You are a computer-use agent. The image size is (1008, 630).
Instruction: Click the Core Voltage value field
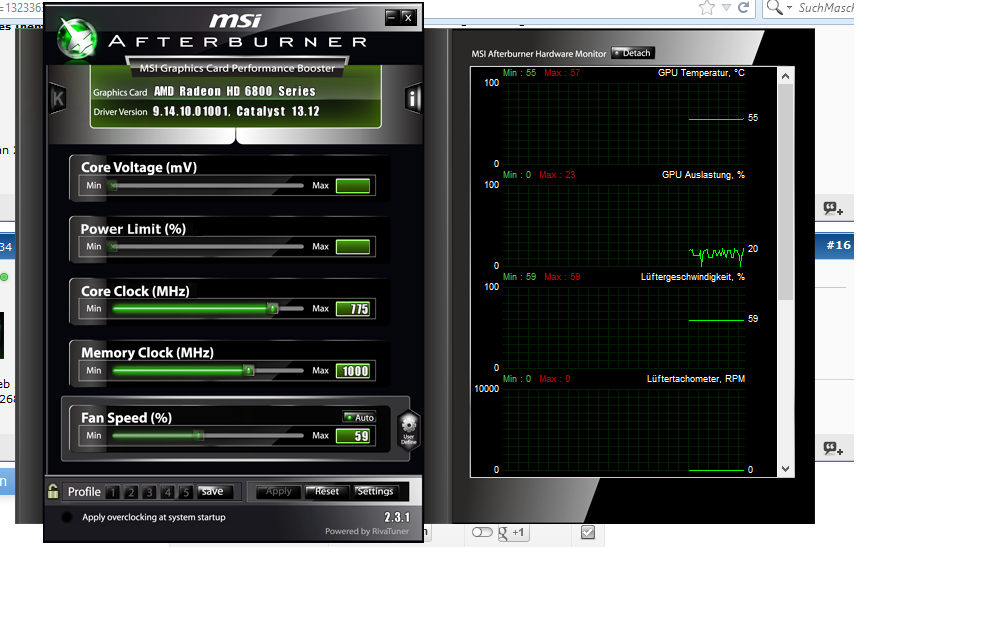353,186
